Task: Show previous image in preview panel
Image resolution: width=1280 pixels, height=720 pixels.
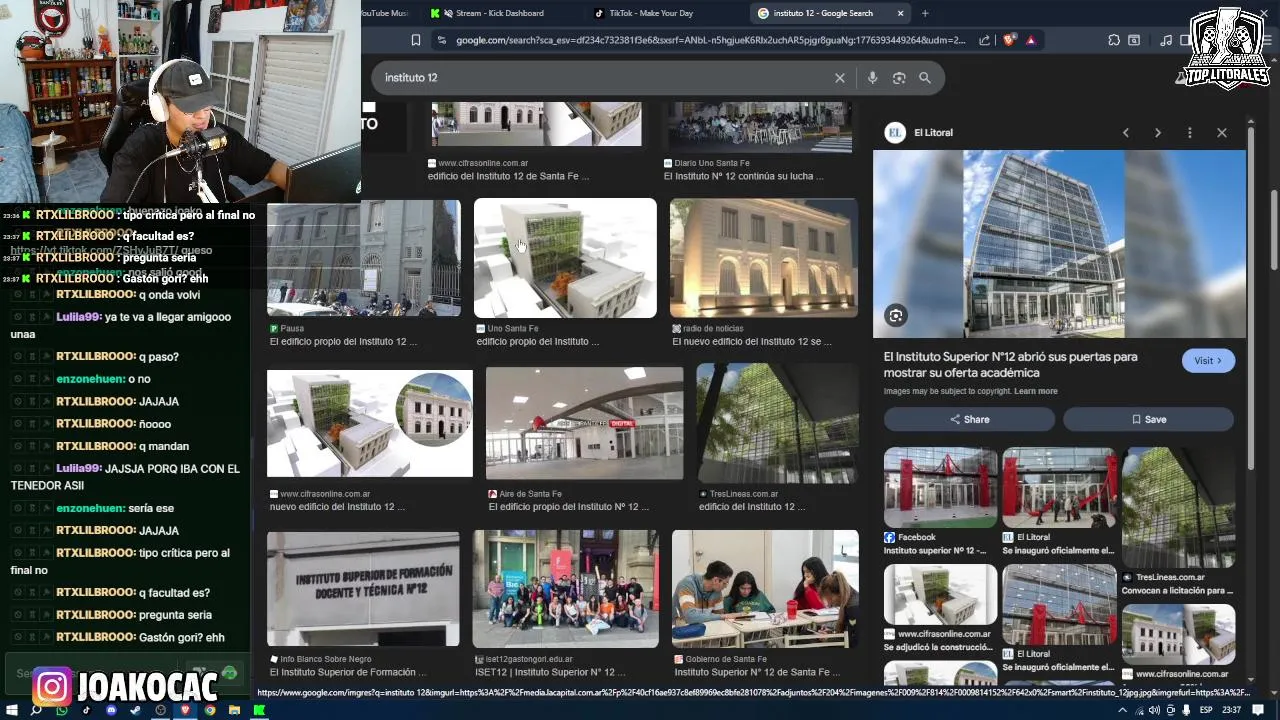Action: pos(1126,132)
